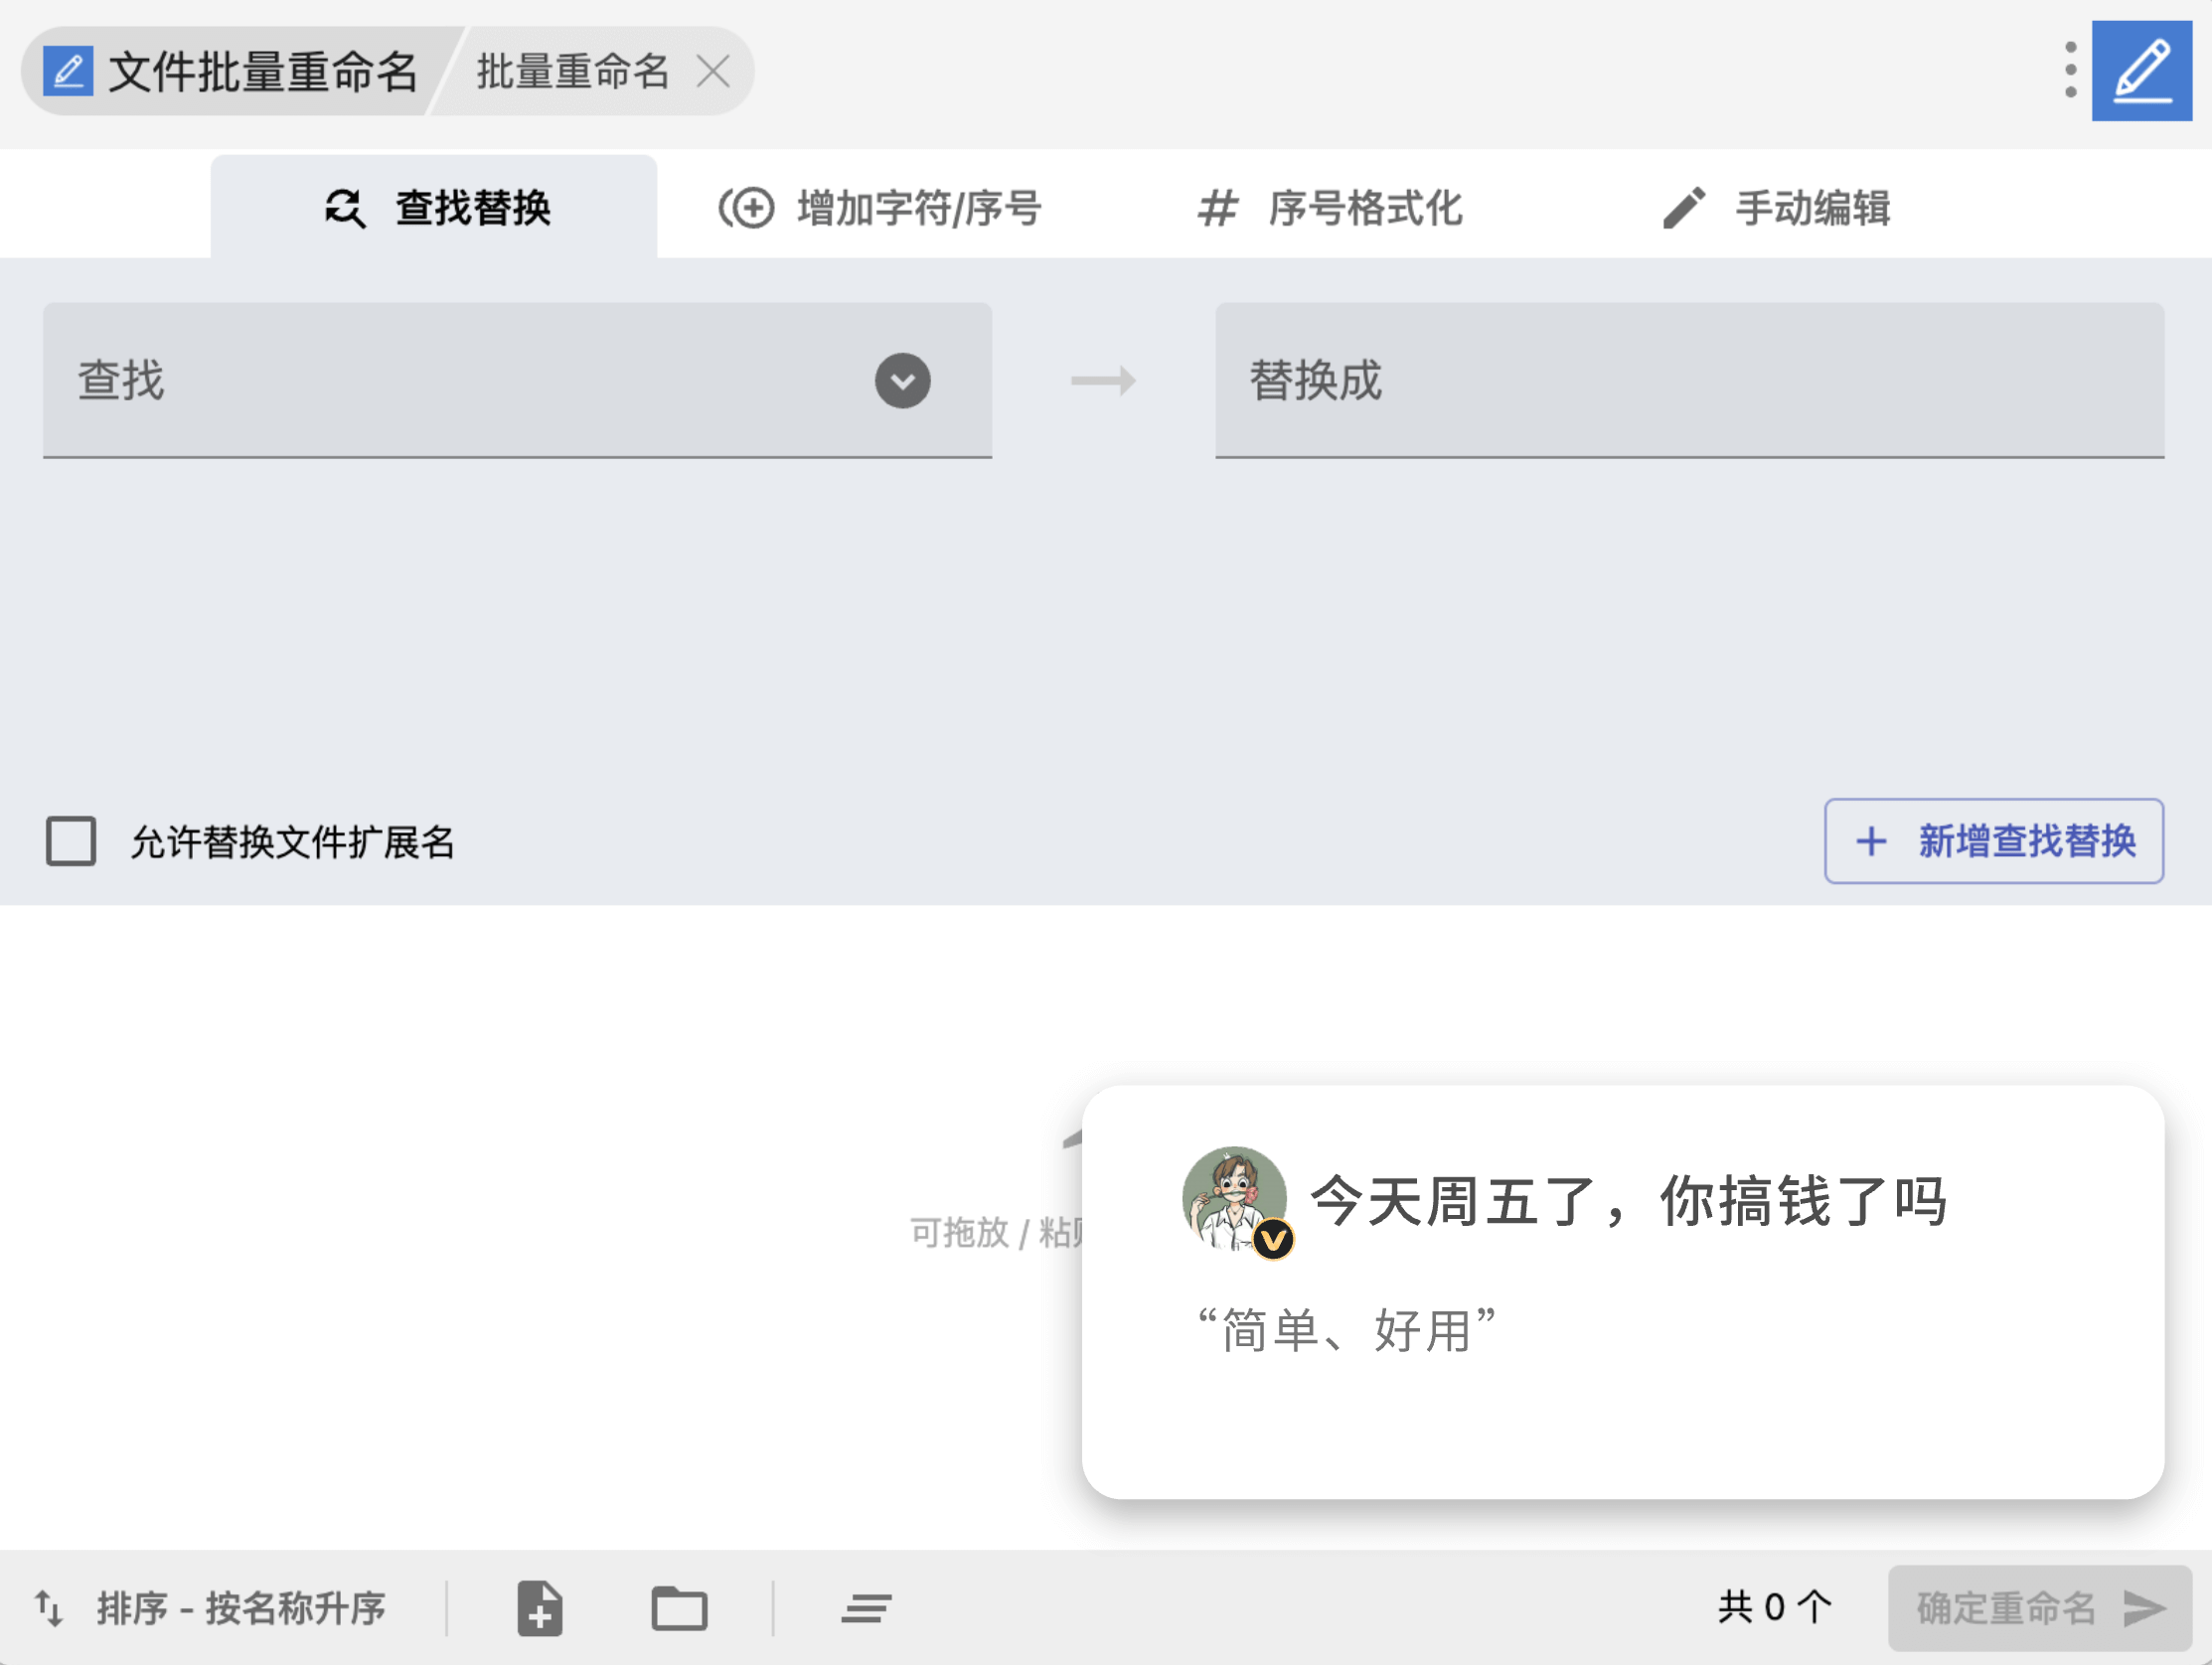This screenshot has height=1665, width=2212.
Task: Click 新增查找替换 button
Action: pos(1993,841)
